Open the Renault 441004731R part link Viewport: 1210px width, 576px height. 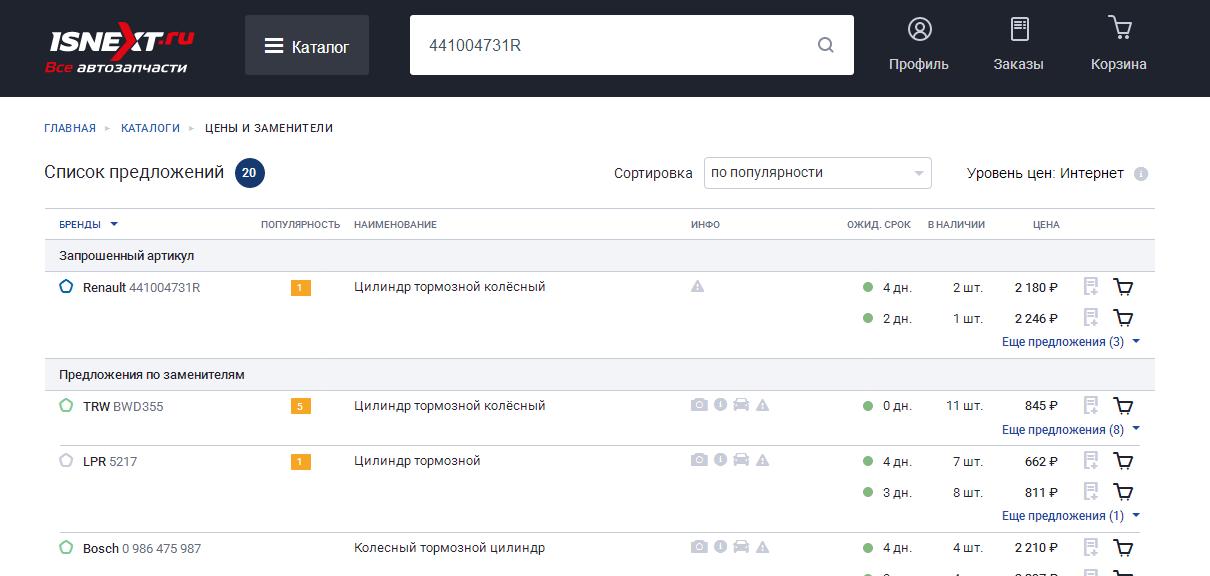tap(141, 288)
